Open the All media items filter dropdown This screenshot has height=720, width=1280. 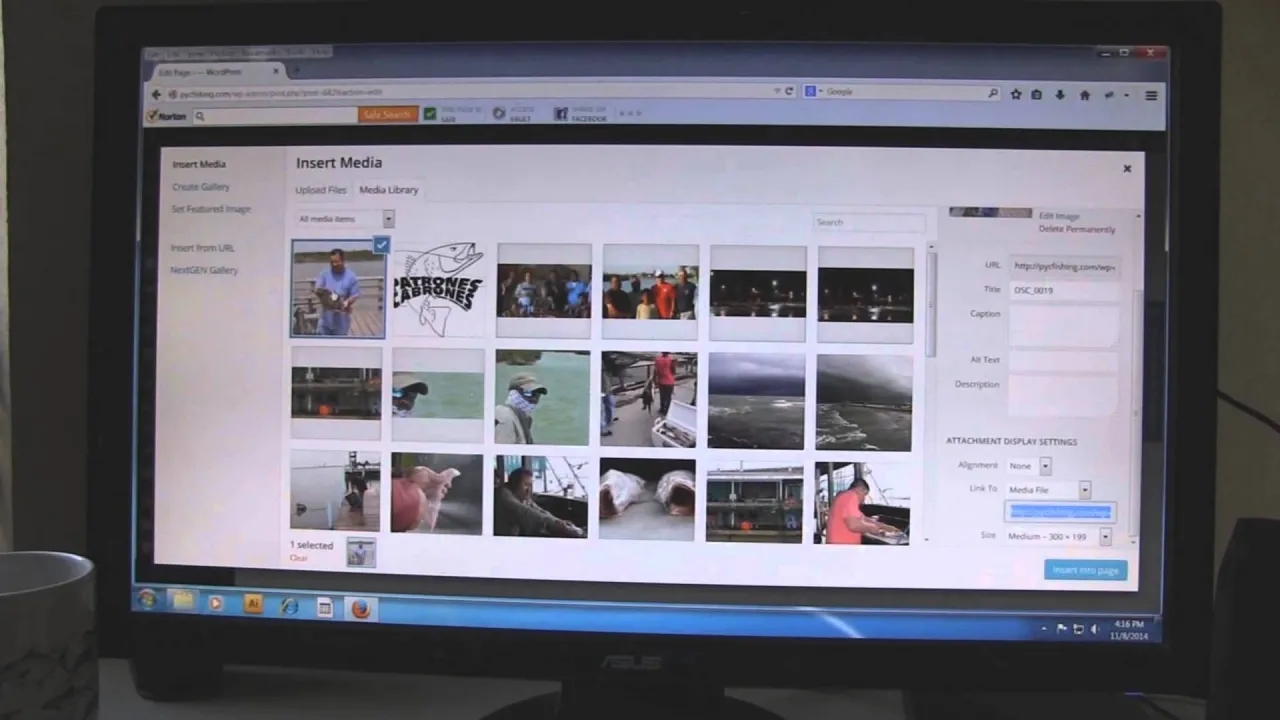[345, 219]
